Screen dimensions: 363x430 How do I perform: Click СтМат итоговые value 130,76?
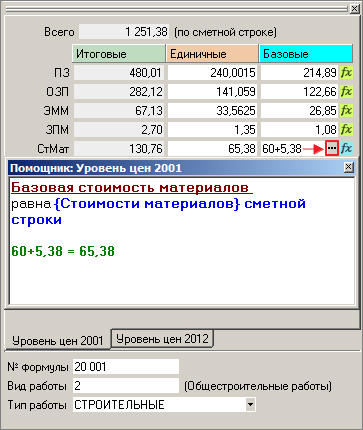(119, 148)
